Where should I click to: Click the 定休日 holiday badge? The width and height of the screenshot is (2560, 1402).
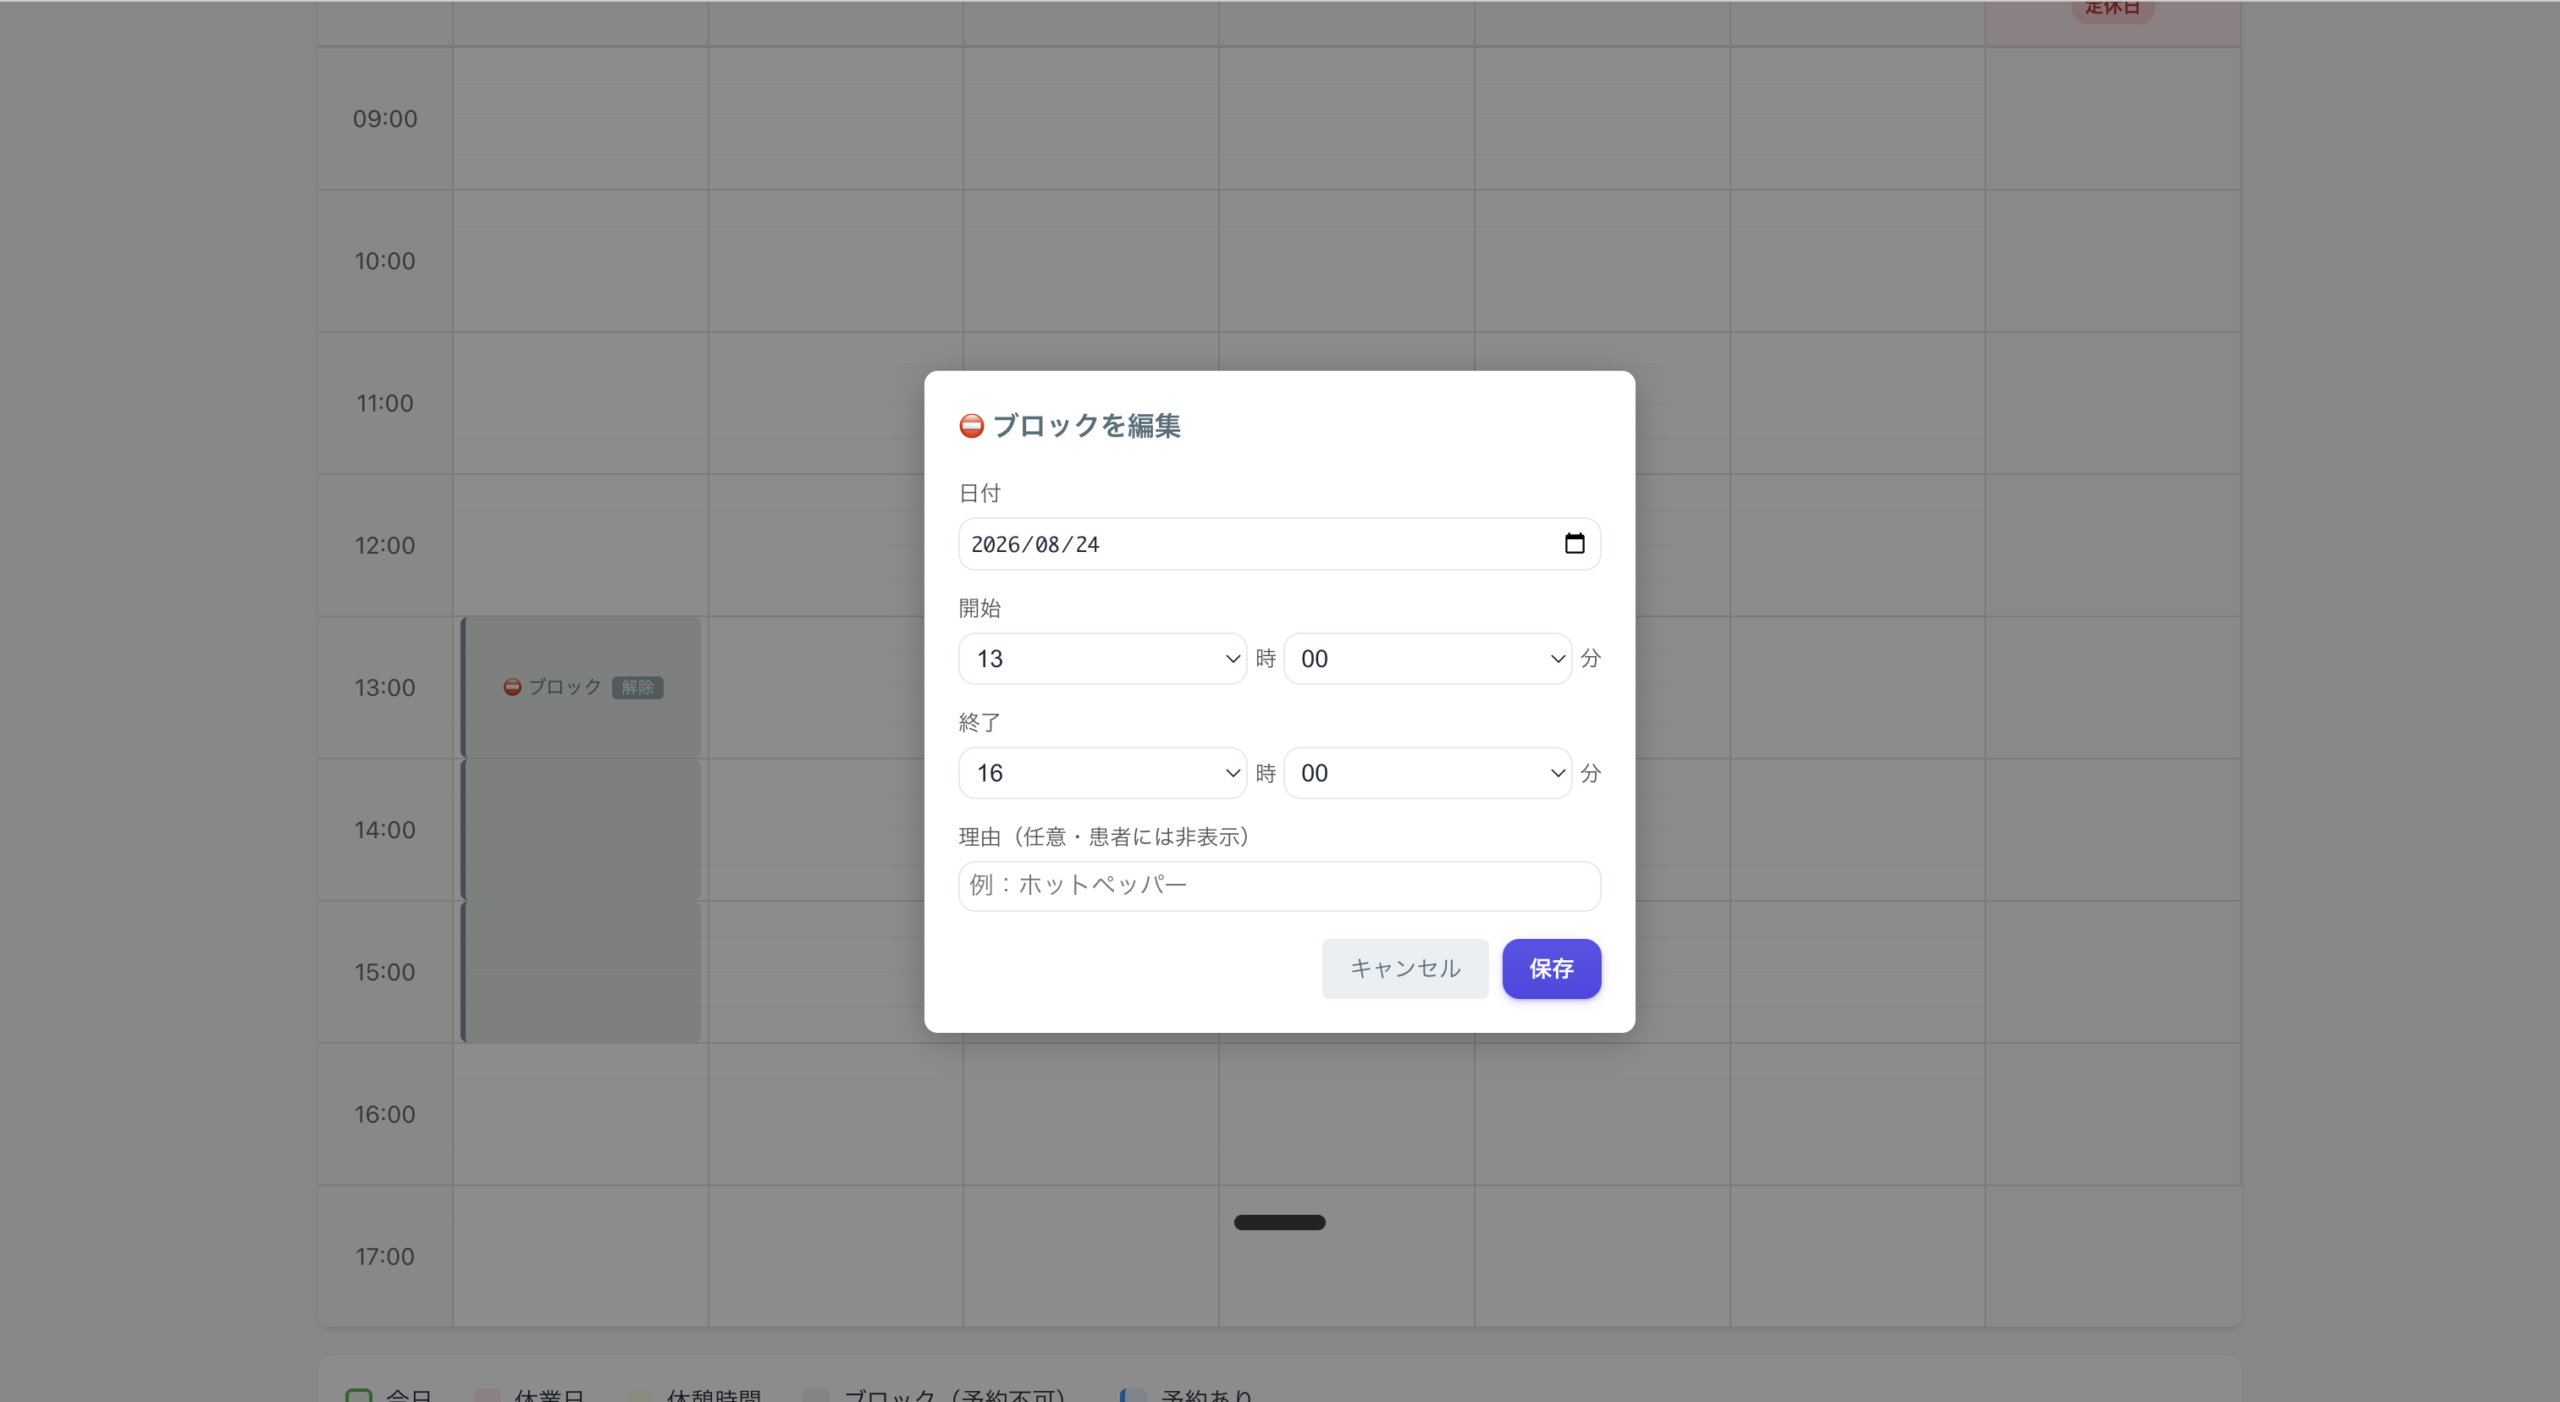(x=2112, y=9)
